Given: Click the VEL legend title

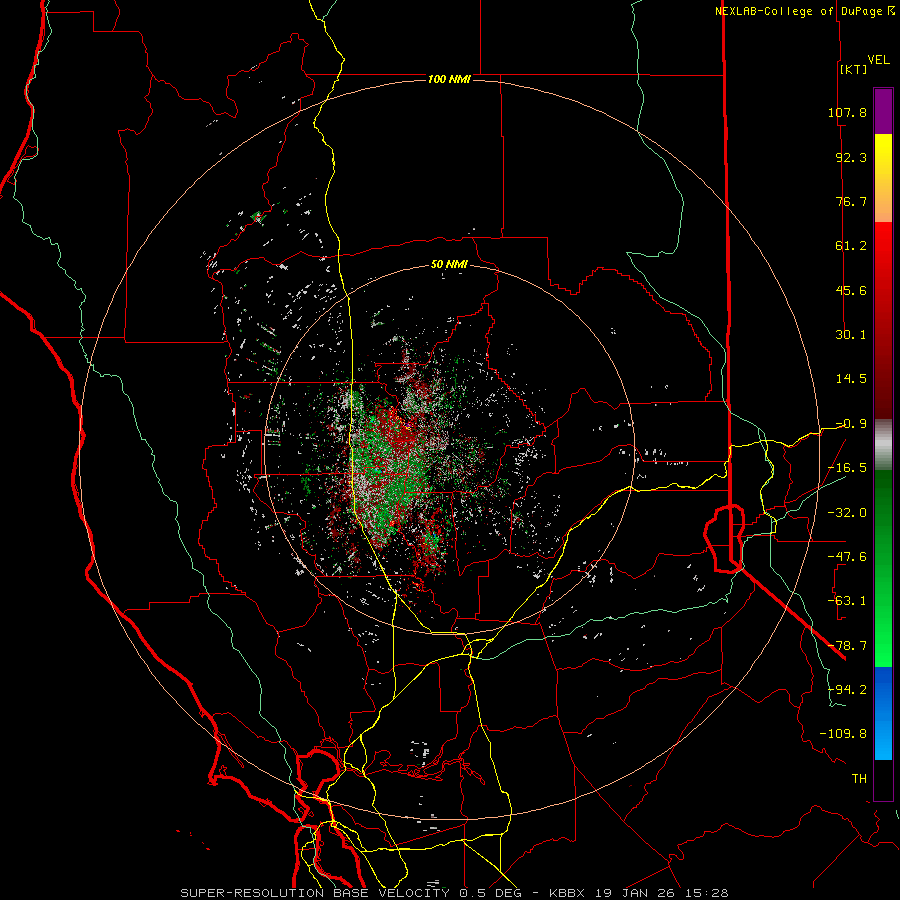Looking at the screenshot, I should [878, 60].
